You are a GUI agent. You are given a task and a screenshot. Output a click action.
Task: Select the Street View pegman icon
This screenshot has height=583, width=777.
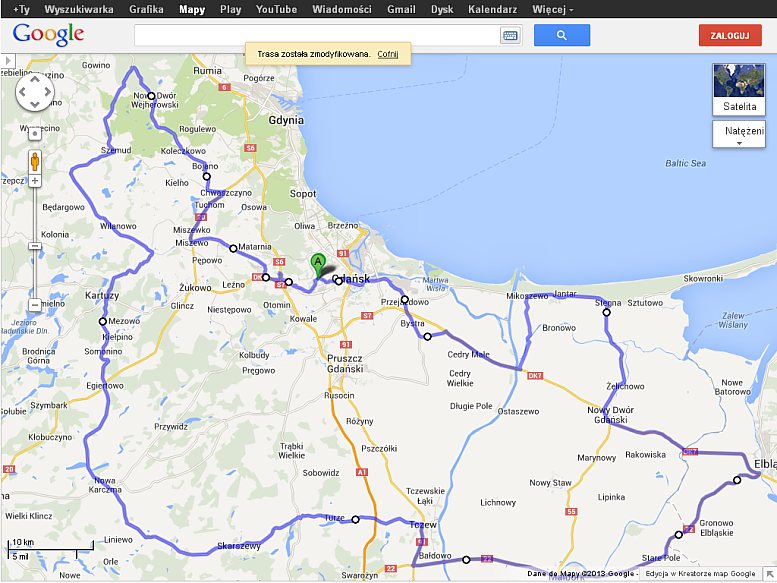click(35, 161)
